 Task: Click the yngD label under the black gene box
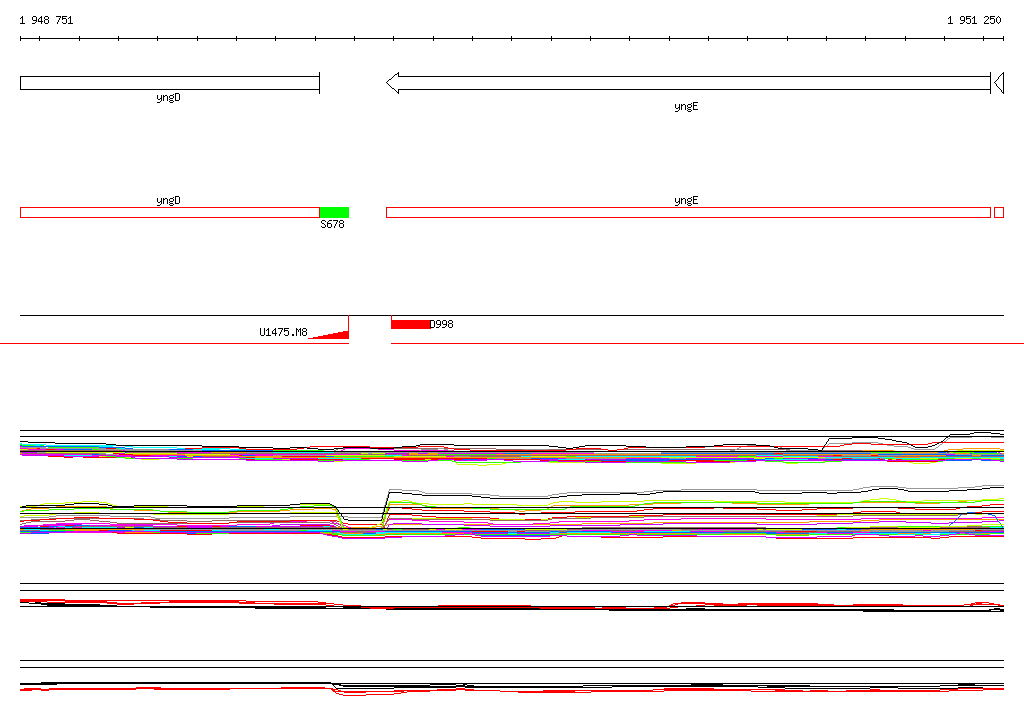(168, 97)
